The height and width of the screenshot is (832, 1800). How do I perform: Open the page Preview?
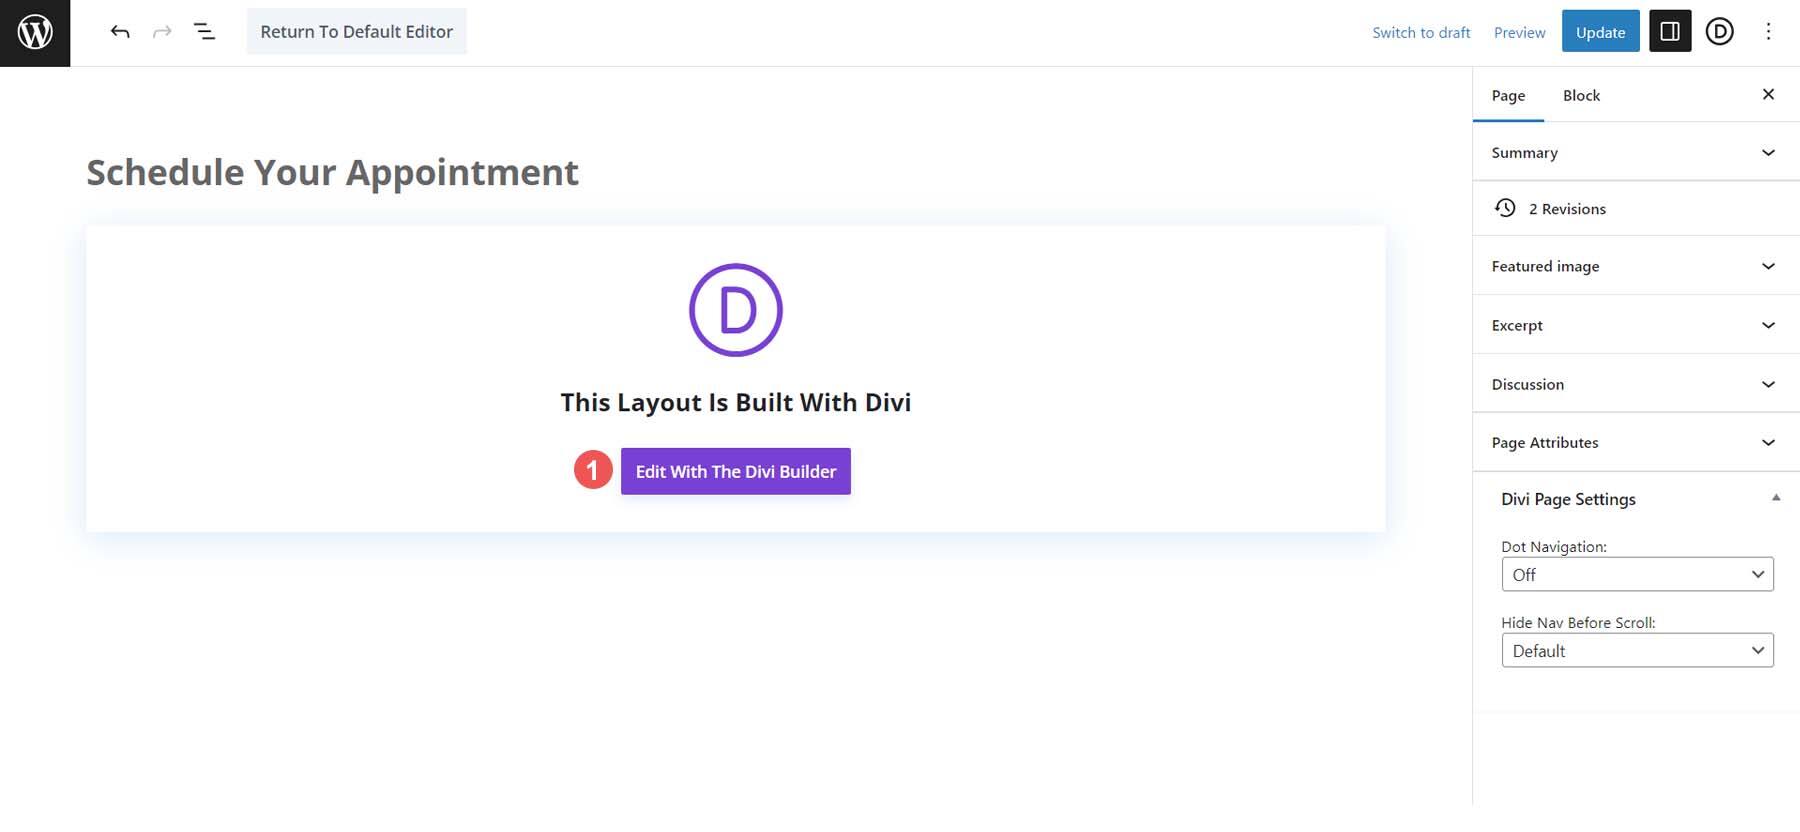coord(1519,32)
